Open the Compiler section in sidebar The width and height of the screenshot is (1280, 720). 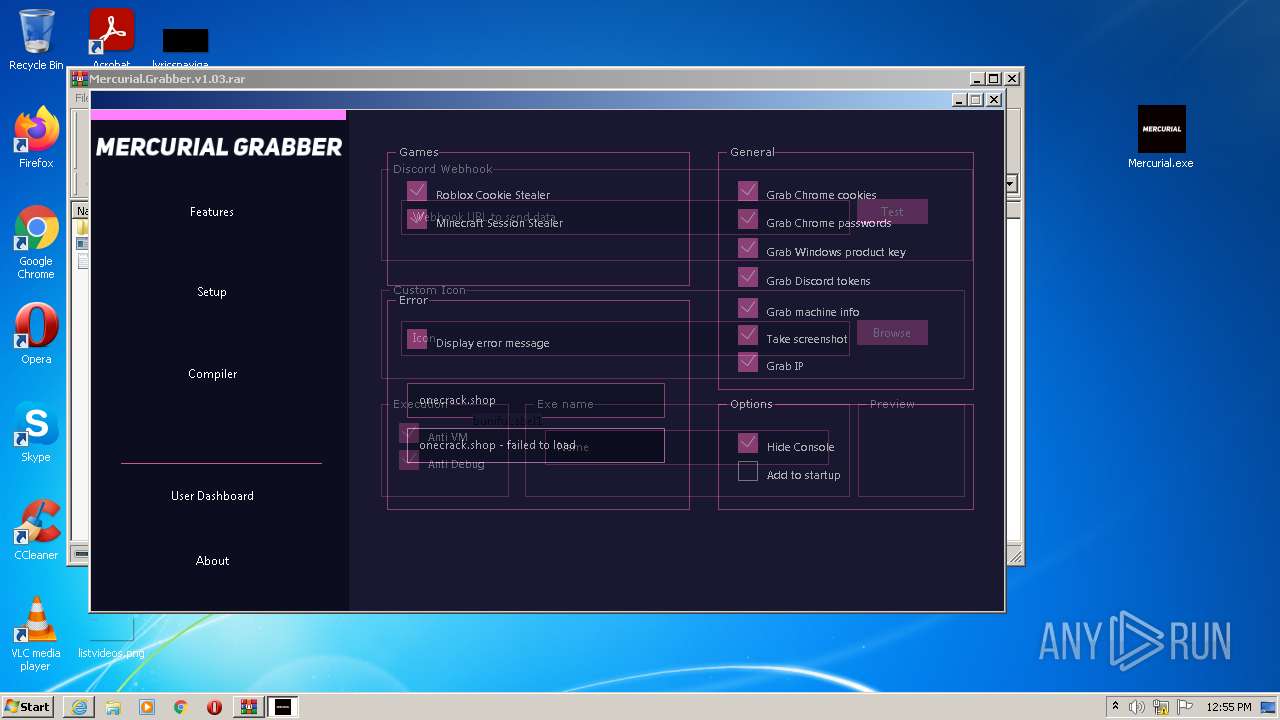click(213, 374)
